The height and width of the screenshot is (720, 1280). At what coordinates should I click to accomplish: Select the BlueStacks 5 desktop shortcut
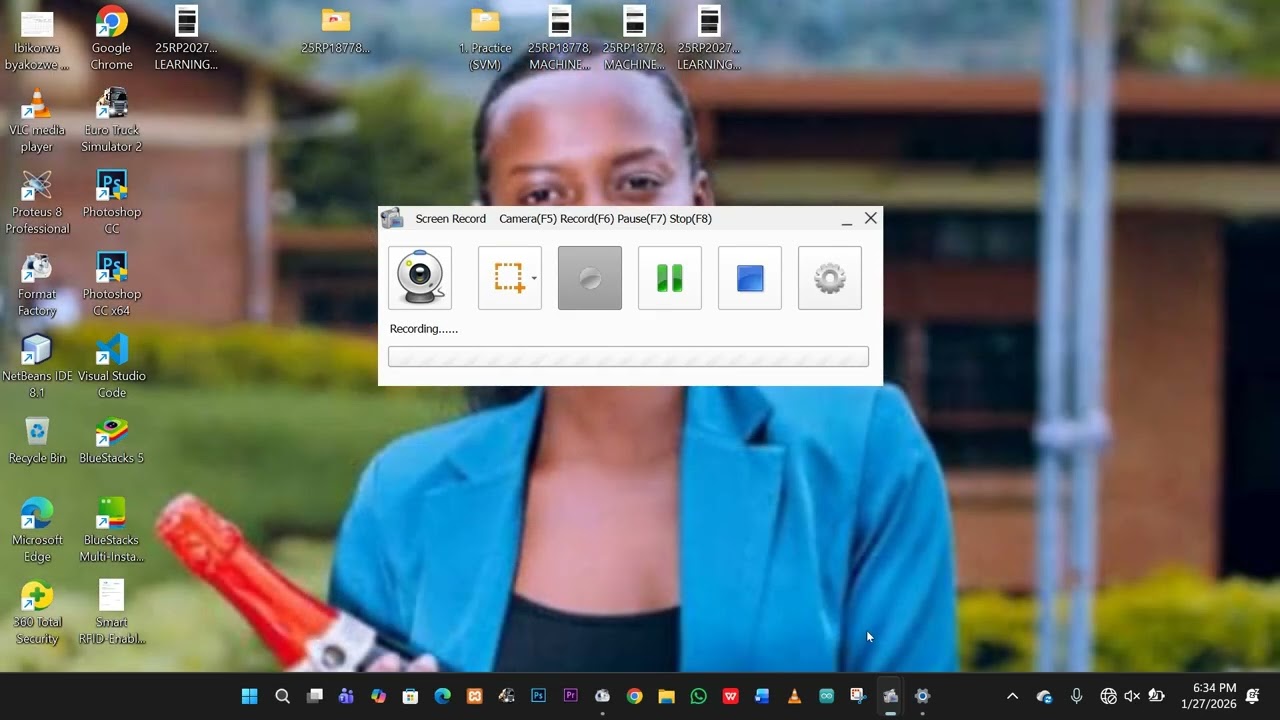point(111,440)
